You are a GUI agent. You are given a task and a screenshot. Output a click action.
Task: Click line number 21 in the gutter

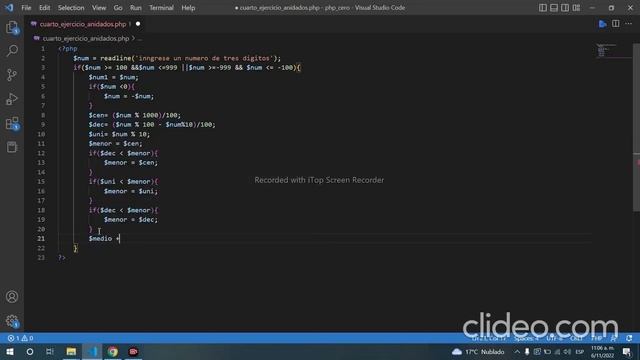click(41, 239)
